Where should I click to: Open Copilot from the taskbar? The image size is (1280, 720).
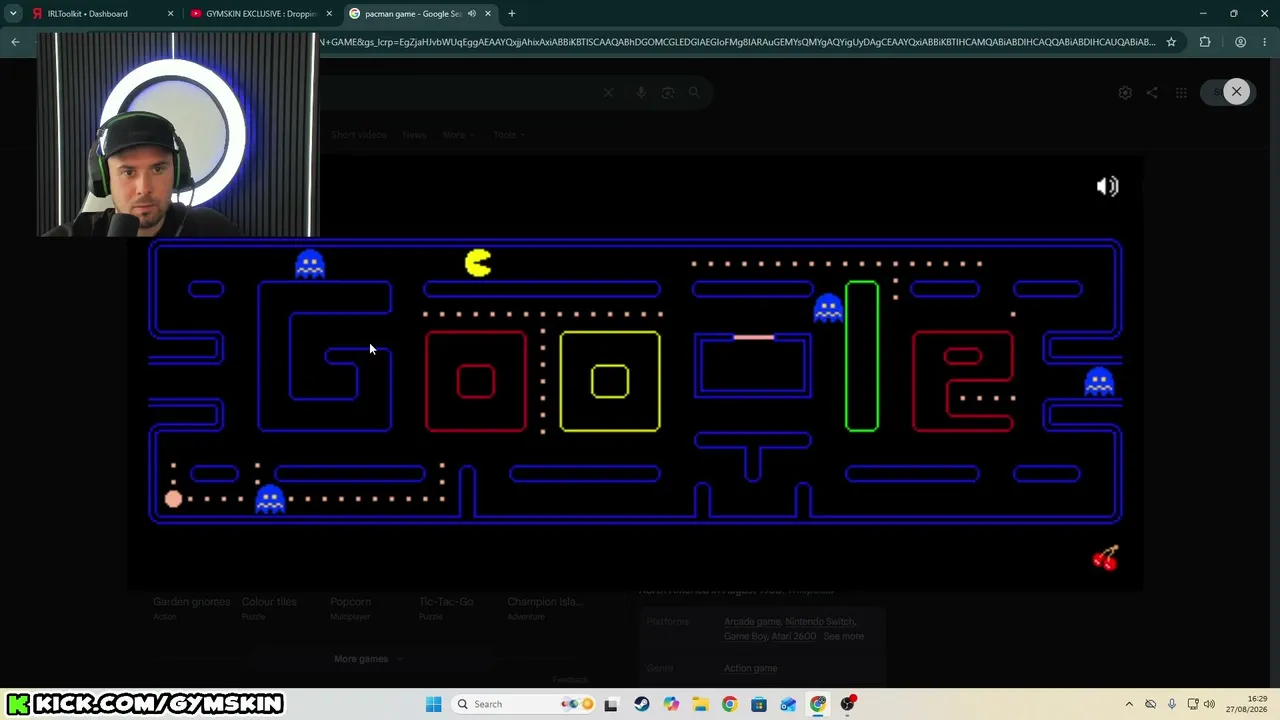(x=671, y=704)
